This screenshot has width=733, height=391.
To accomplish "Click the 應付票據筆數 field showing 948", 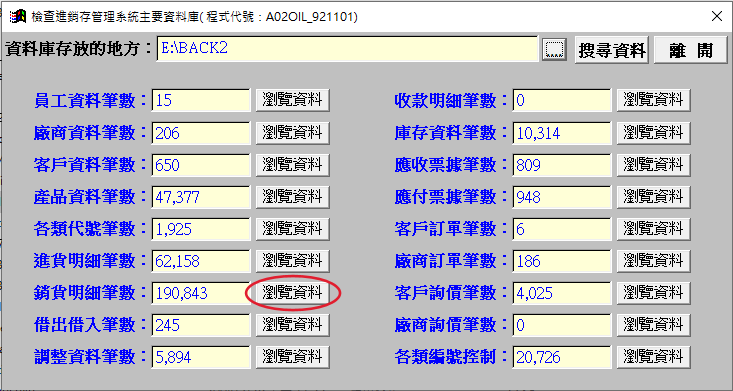I will [x=562, y=197].
